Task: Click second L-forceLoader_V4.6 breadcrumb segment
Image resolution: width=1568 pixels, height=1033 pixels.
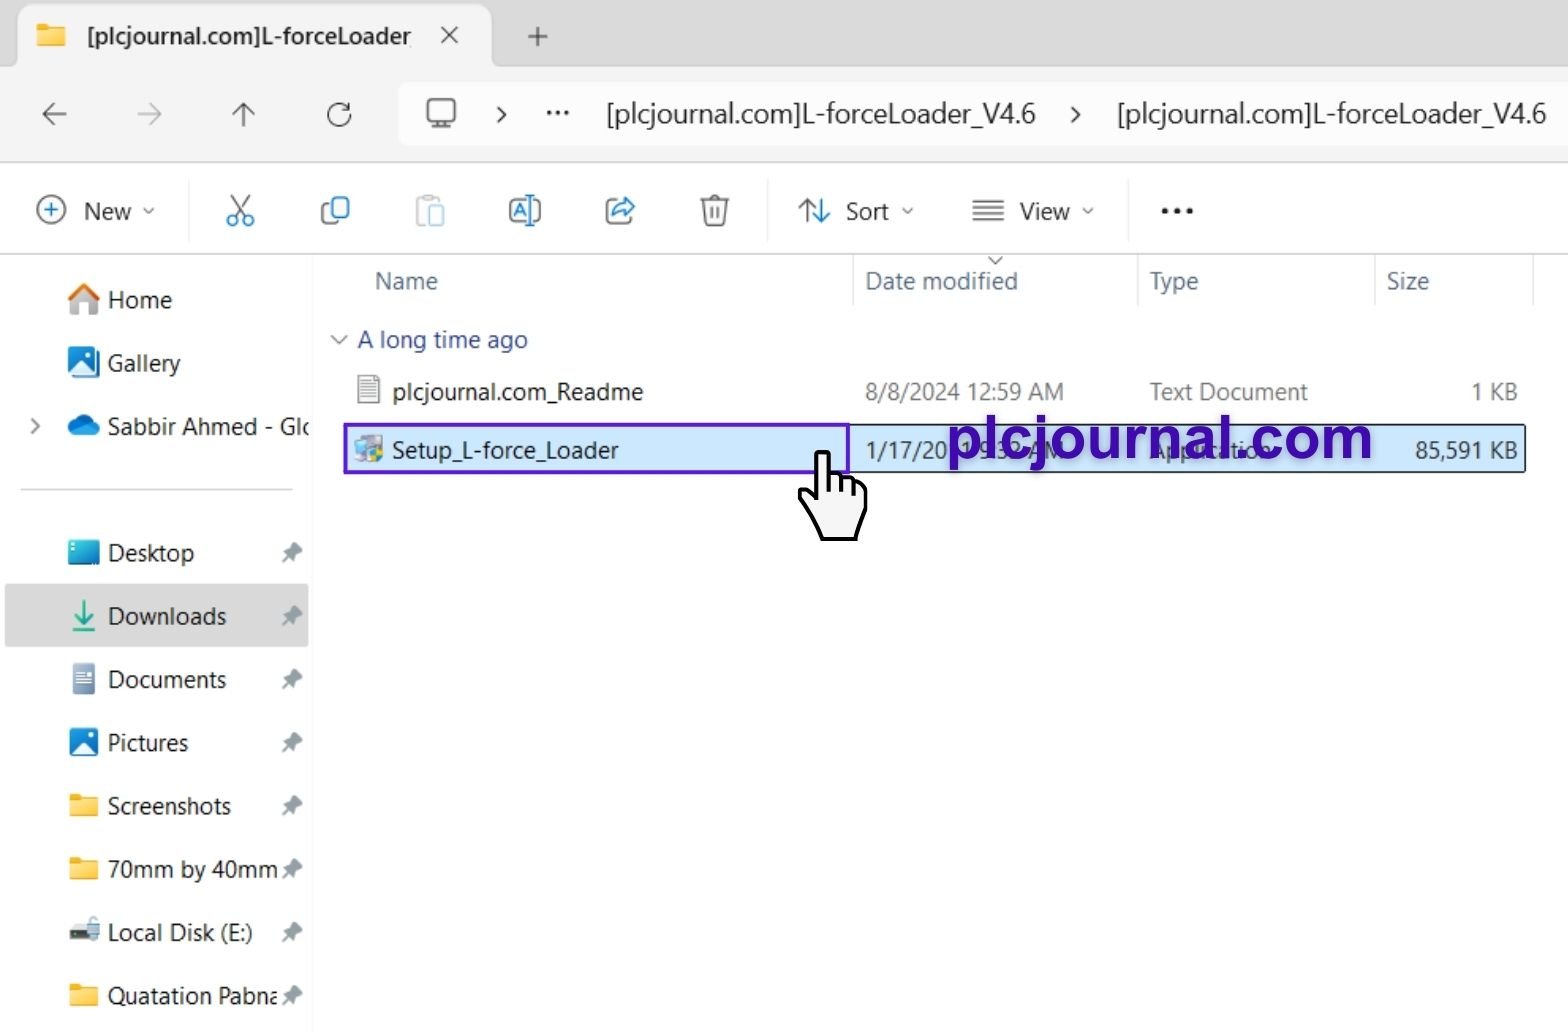Action: pos(1331,114)
